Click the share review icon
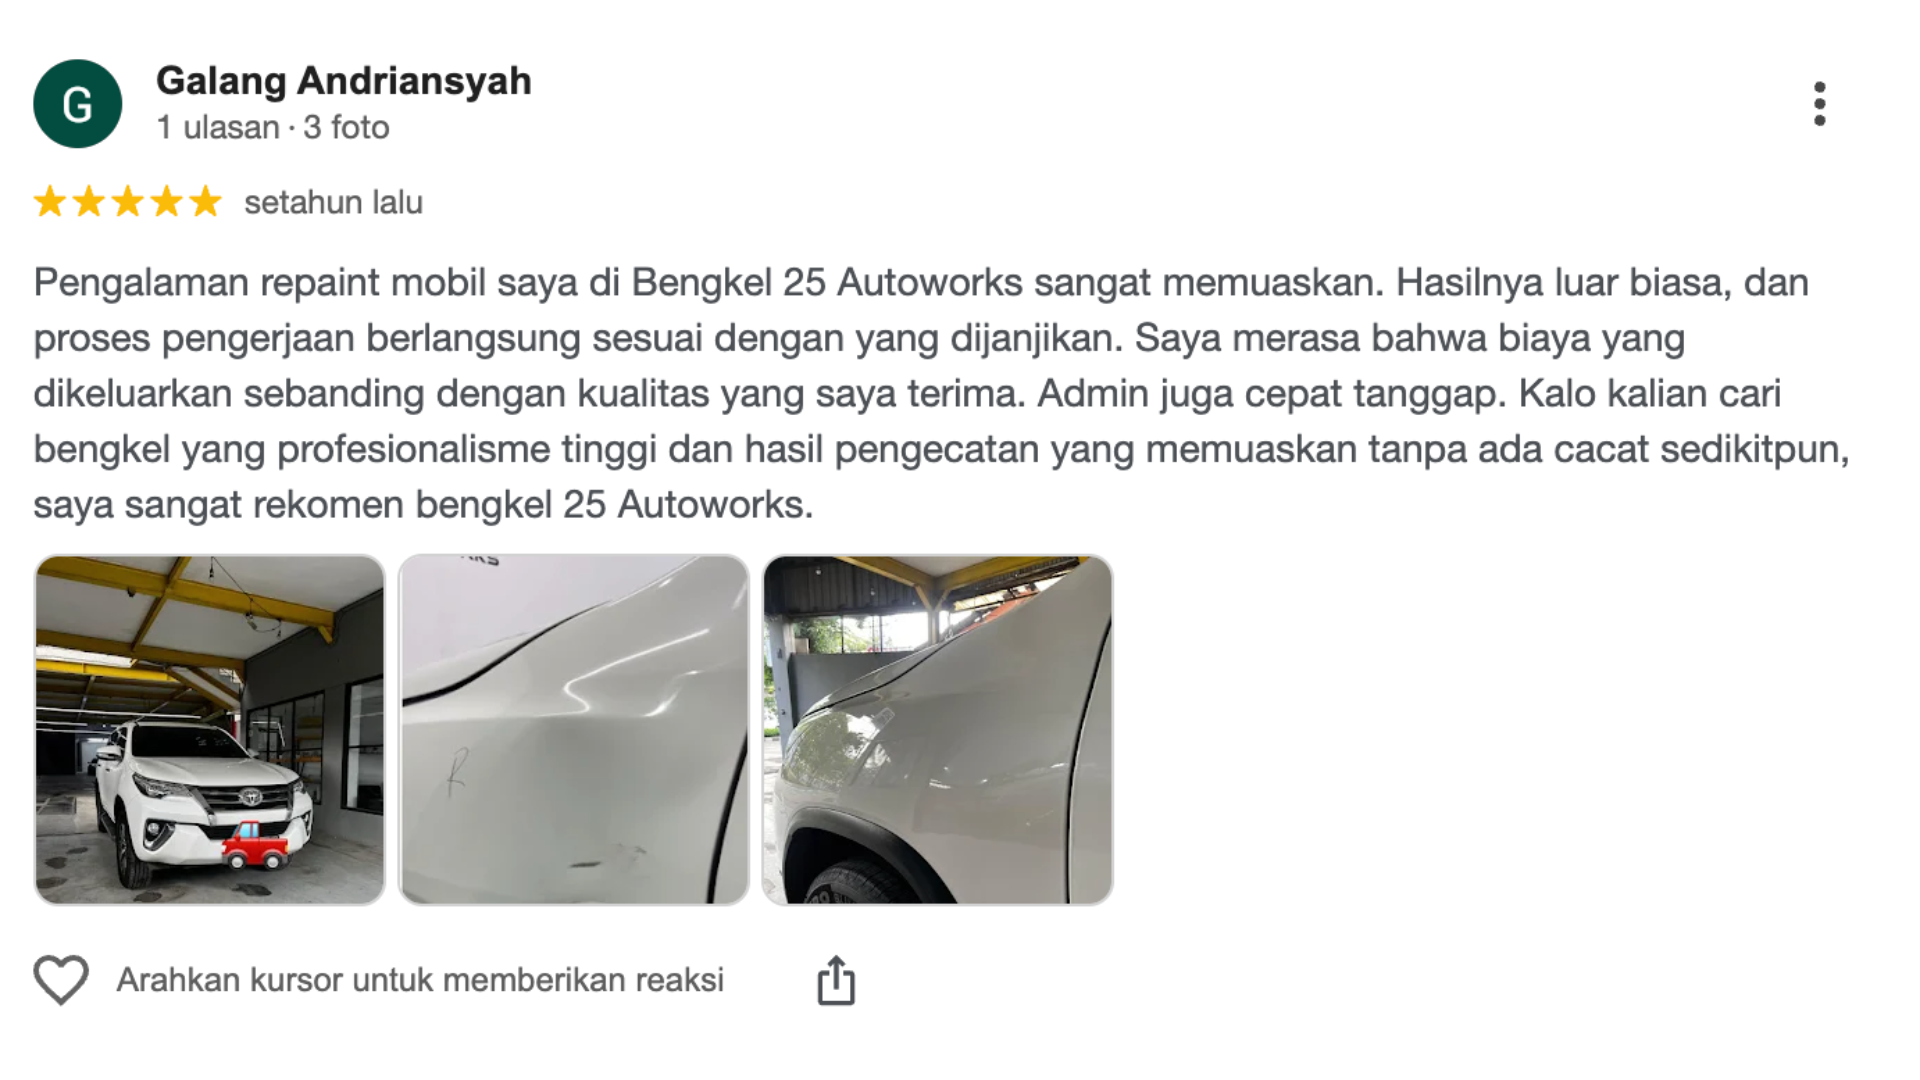The height and width of the screenshot is (1080, 1920). click(x=836, y=980)
